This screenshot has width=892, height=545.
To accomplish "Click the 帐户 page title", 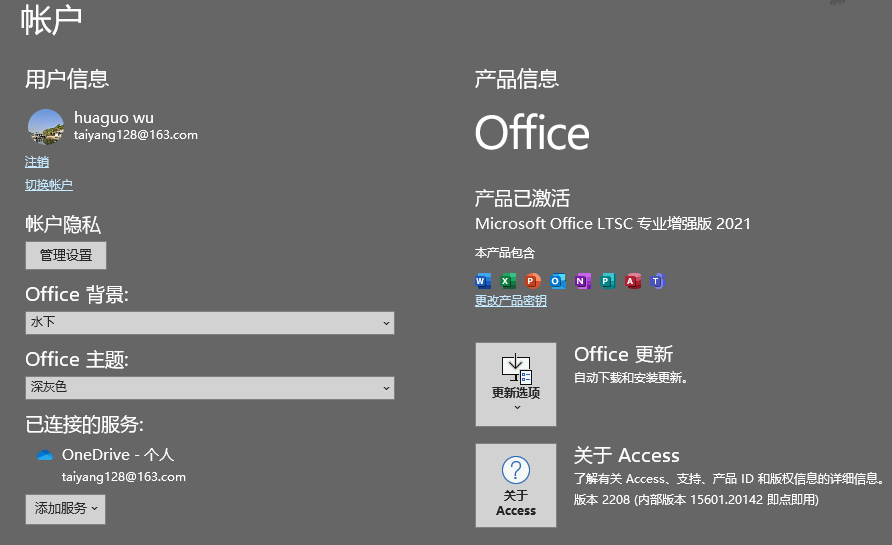I will click(51, 19).
